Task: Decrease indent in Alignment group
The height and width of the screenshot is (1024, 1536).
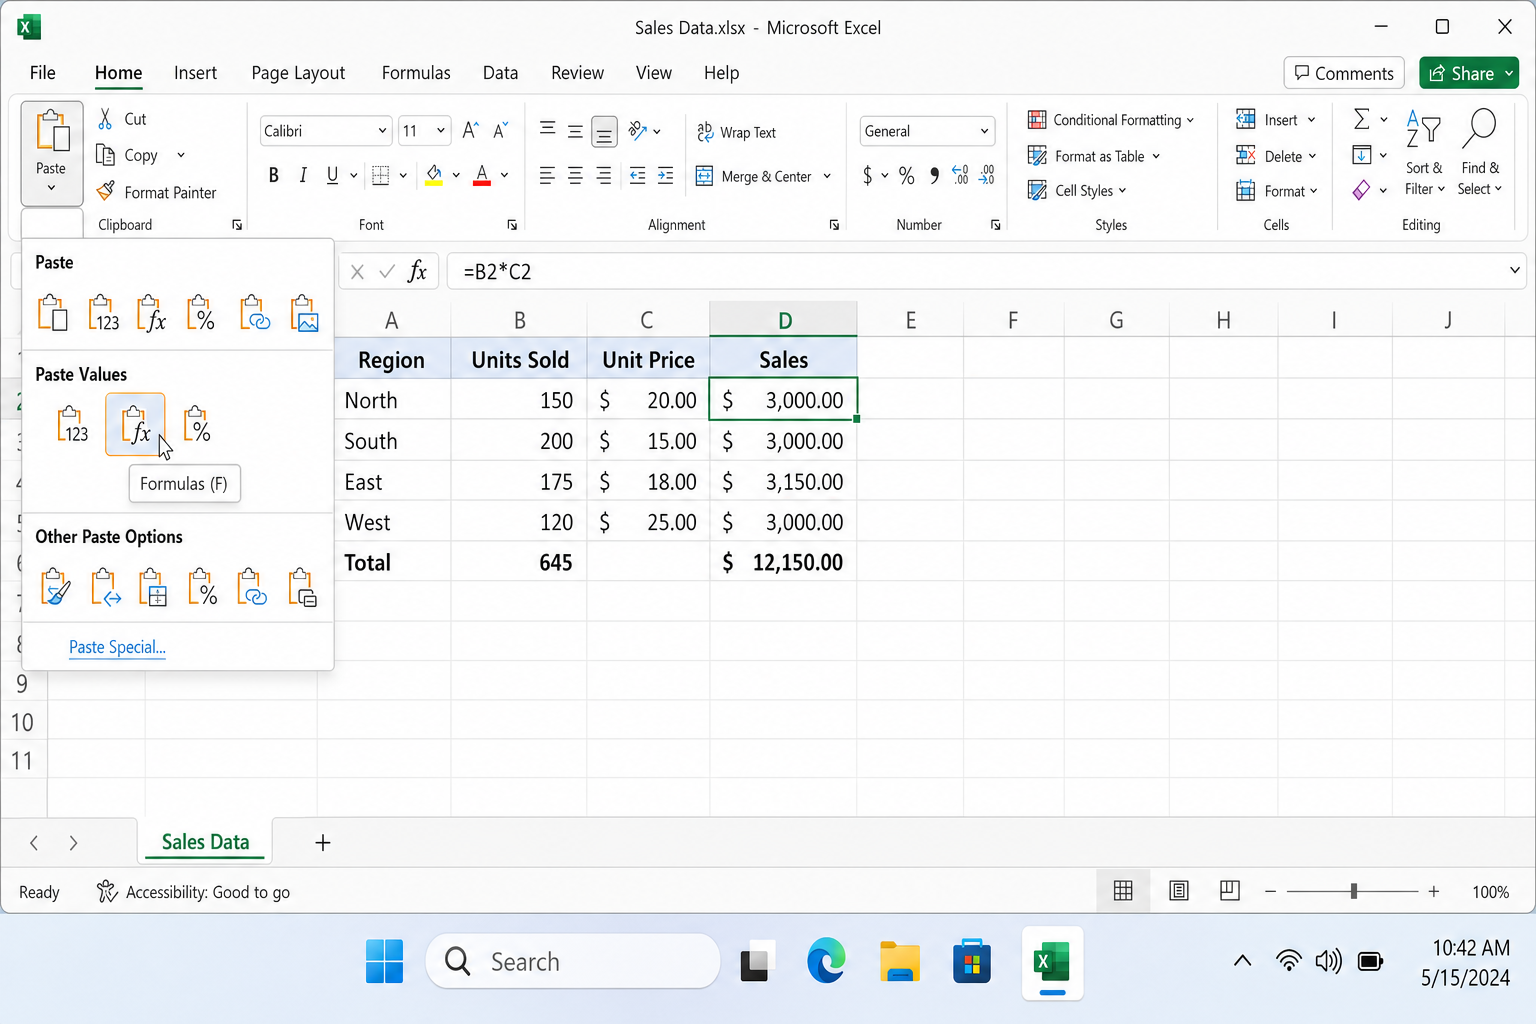Action: pyautogui.click(x=638, y=176)
